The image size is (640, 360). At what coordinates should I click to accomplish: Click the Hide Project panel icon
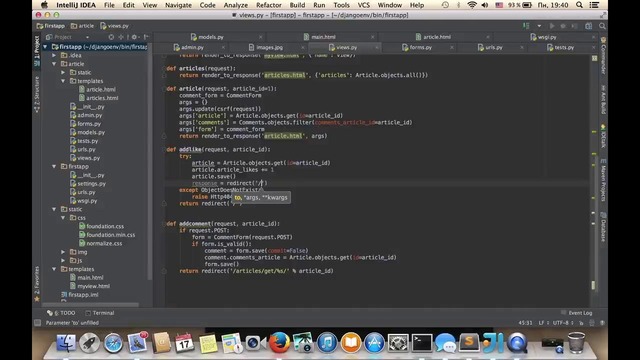coord(146,37)
